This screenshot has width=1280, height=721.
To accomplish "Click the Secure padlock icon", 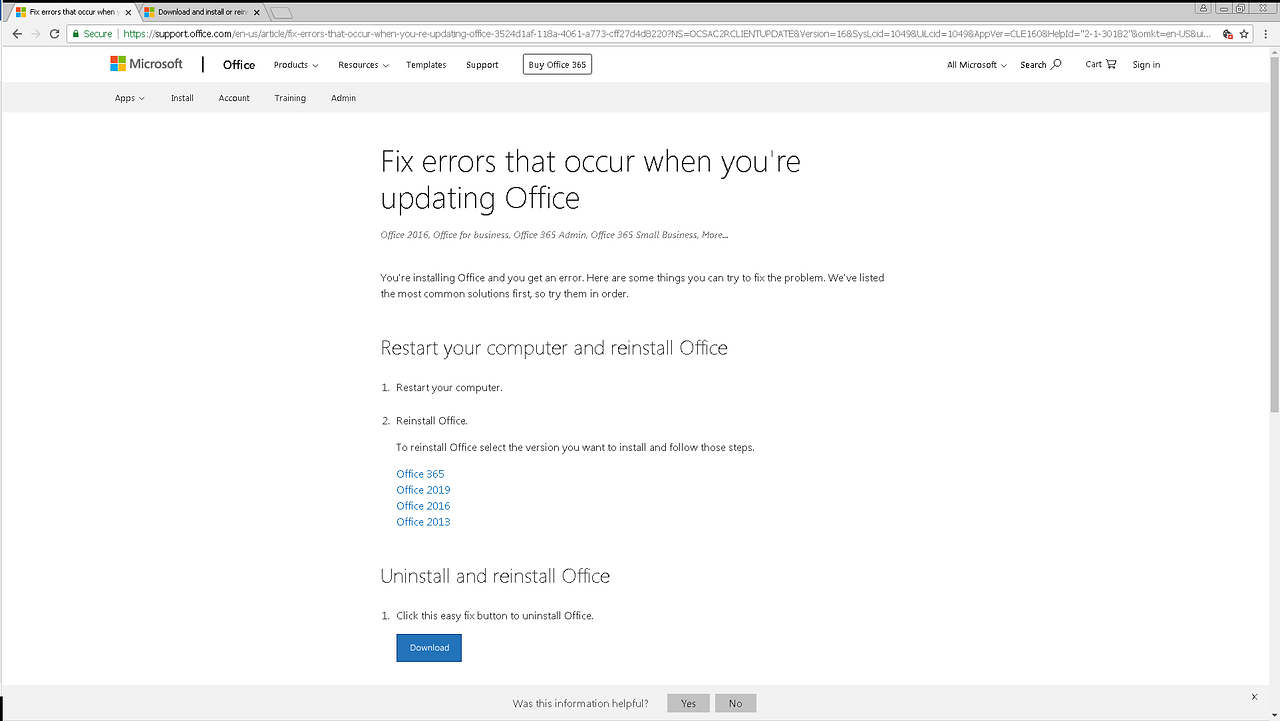I will point(74,33).
